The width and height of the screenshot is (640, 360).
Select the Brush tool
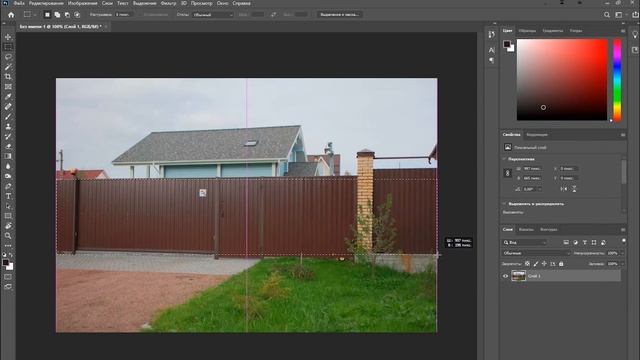pos(8,116)
